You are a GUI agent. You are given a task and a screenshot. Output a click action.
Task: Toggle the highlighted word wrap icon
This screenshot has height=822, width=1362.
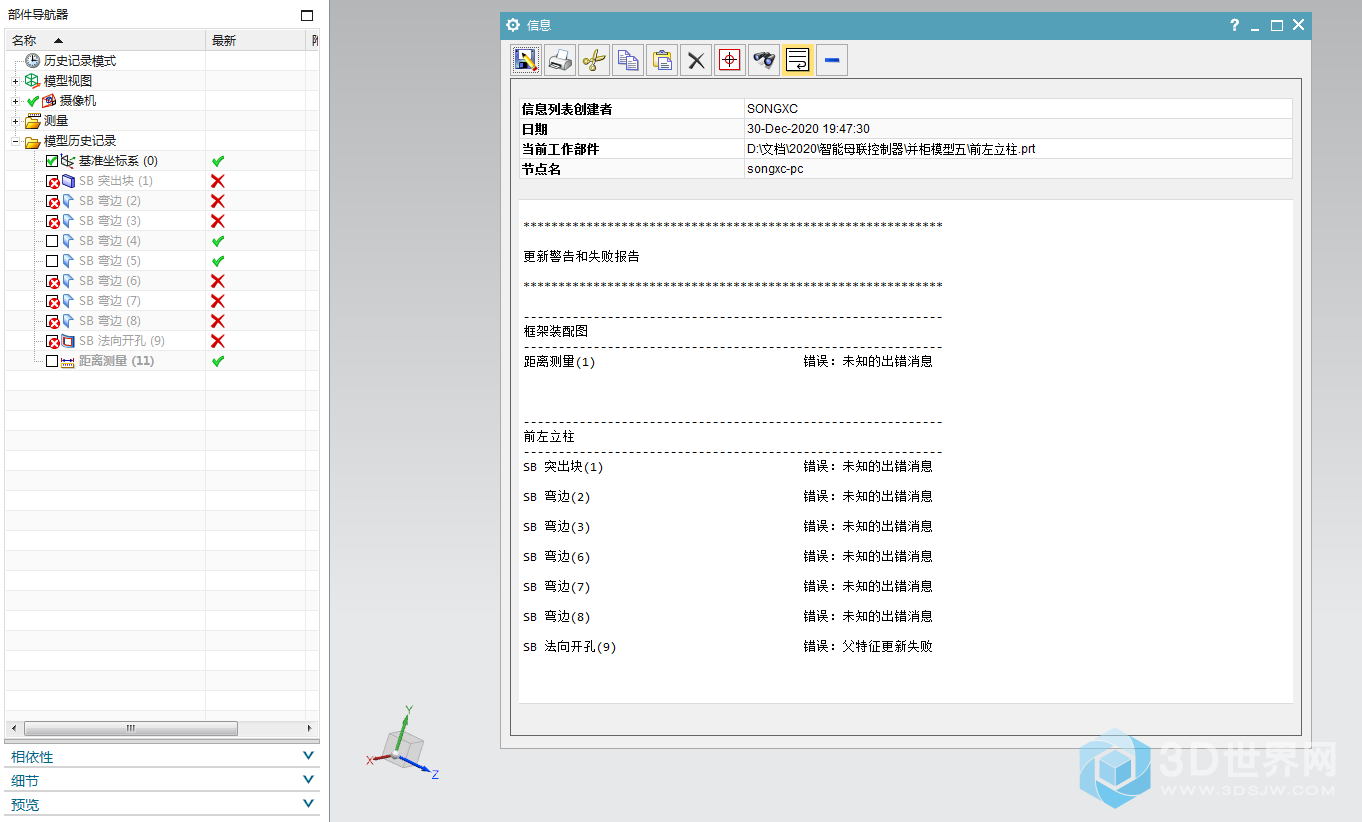tap(797, 60)
